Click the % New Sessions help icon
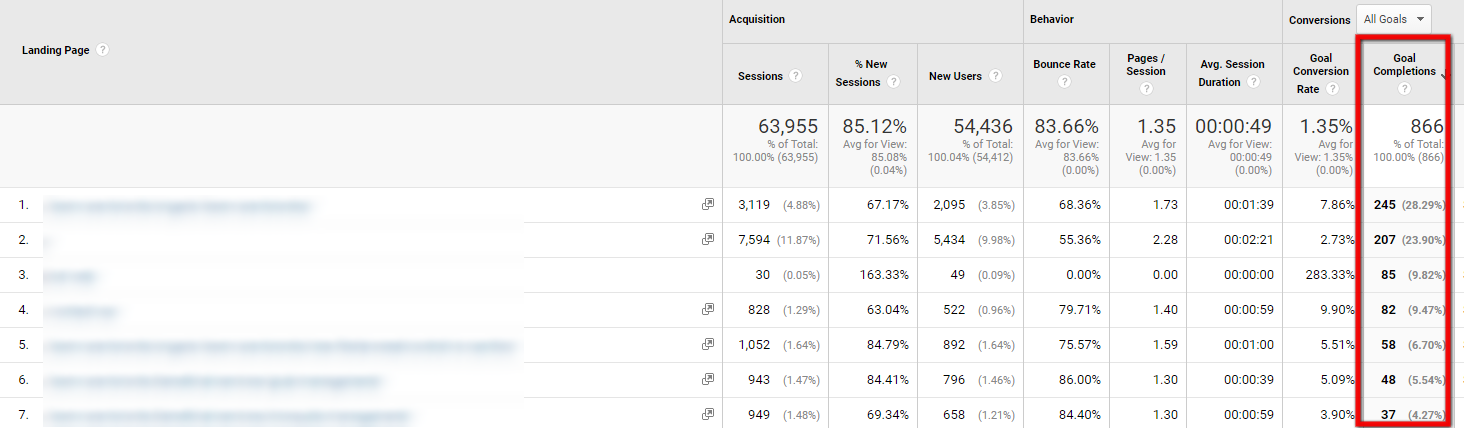 [x=893, y=82]
